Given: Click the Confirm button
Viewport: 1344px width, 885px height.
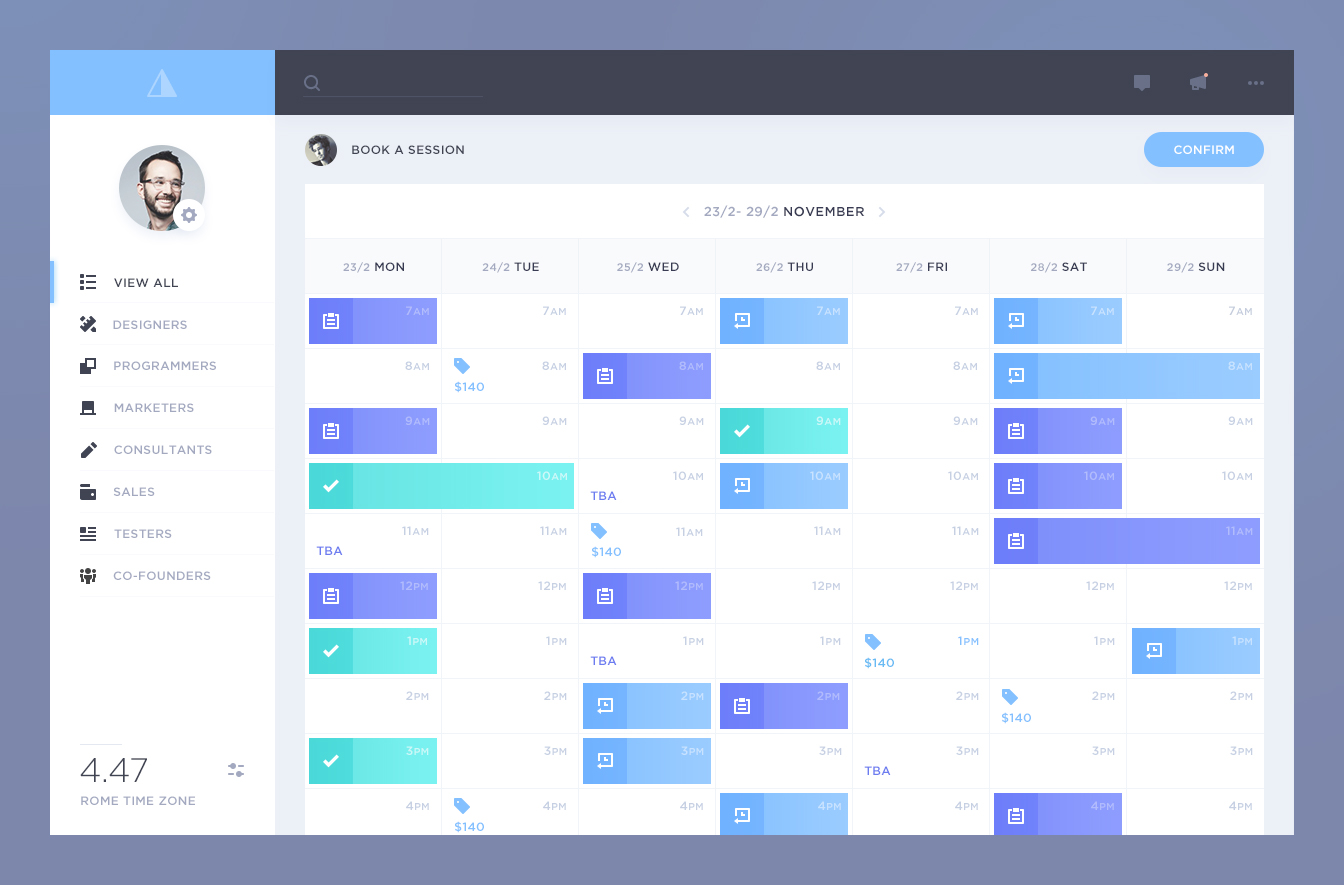Looking at the screenshot, I should point(1204,150).
